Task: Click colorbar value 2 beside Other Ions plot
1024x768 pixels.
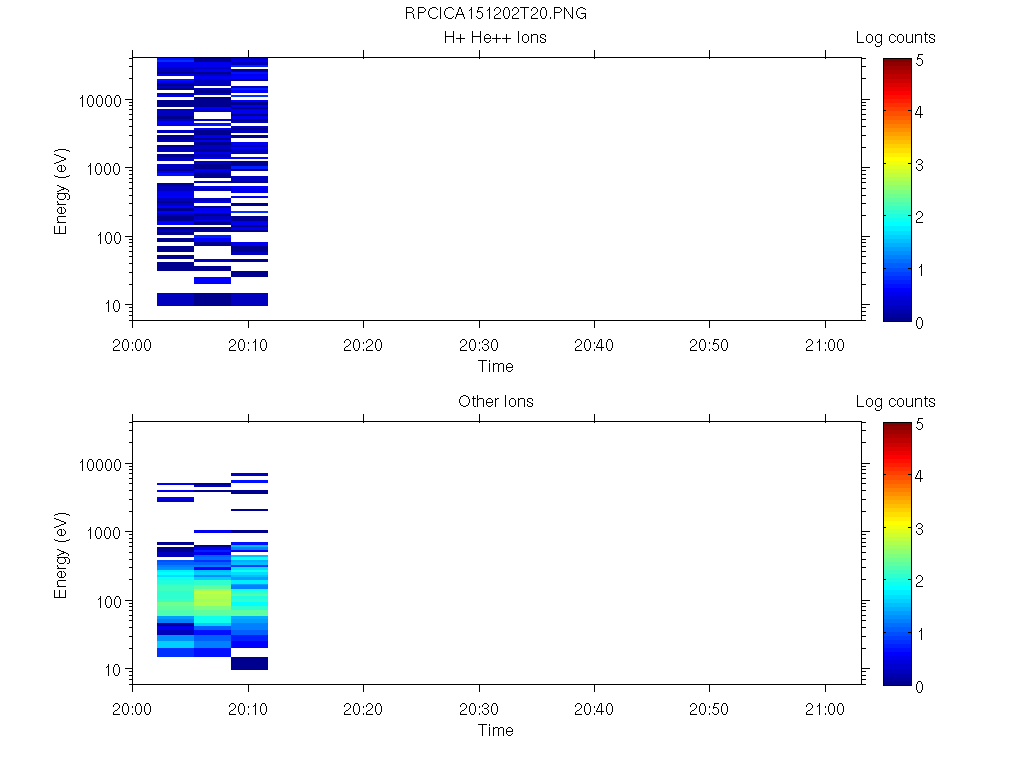Action: pos(920,581)
